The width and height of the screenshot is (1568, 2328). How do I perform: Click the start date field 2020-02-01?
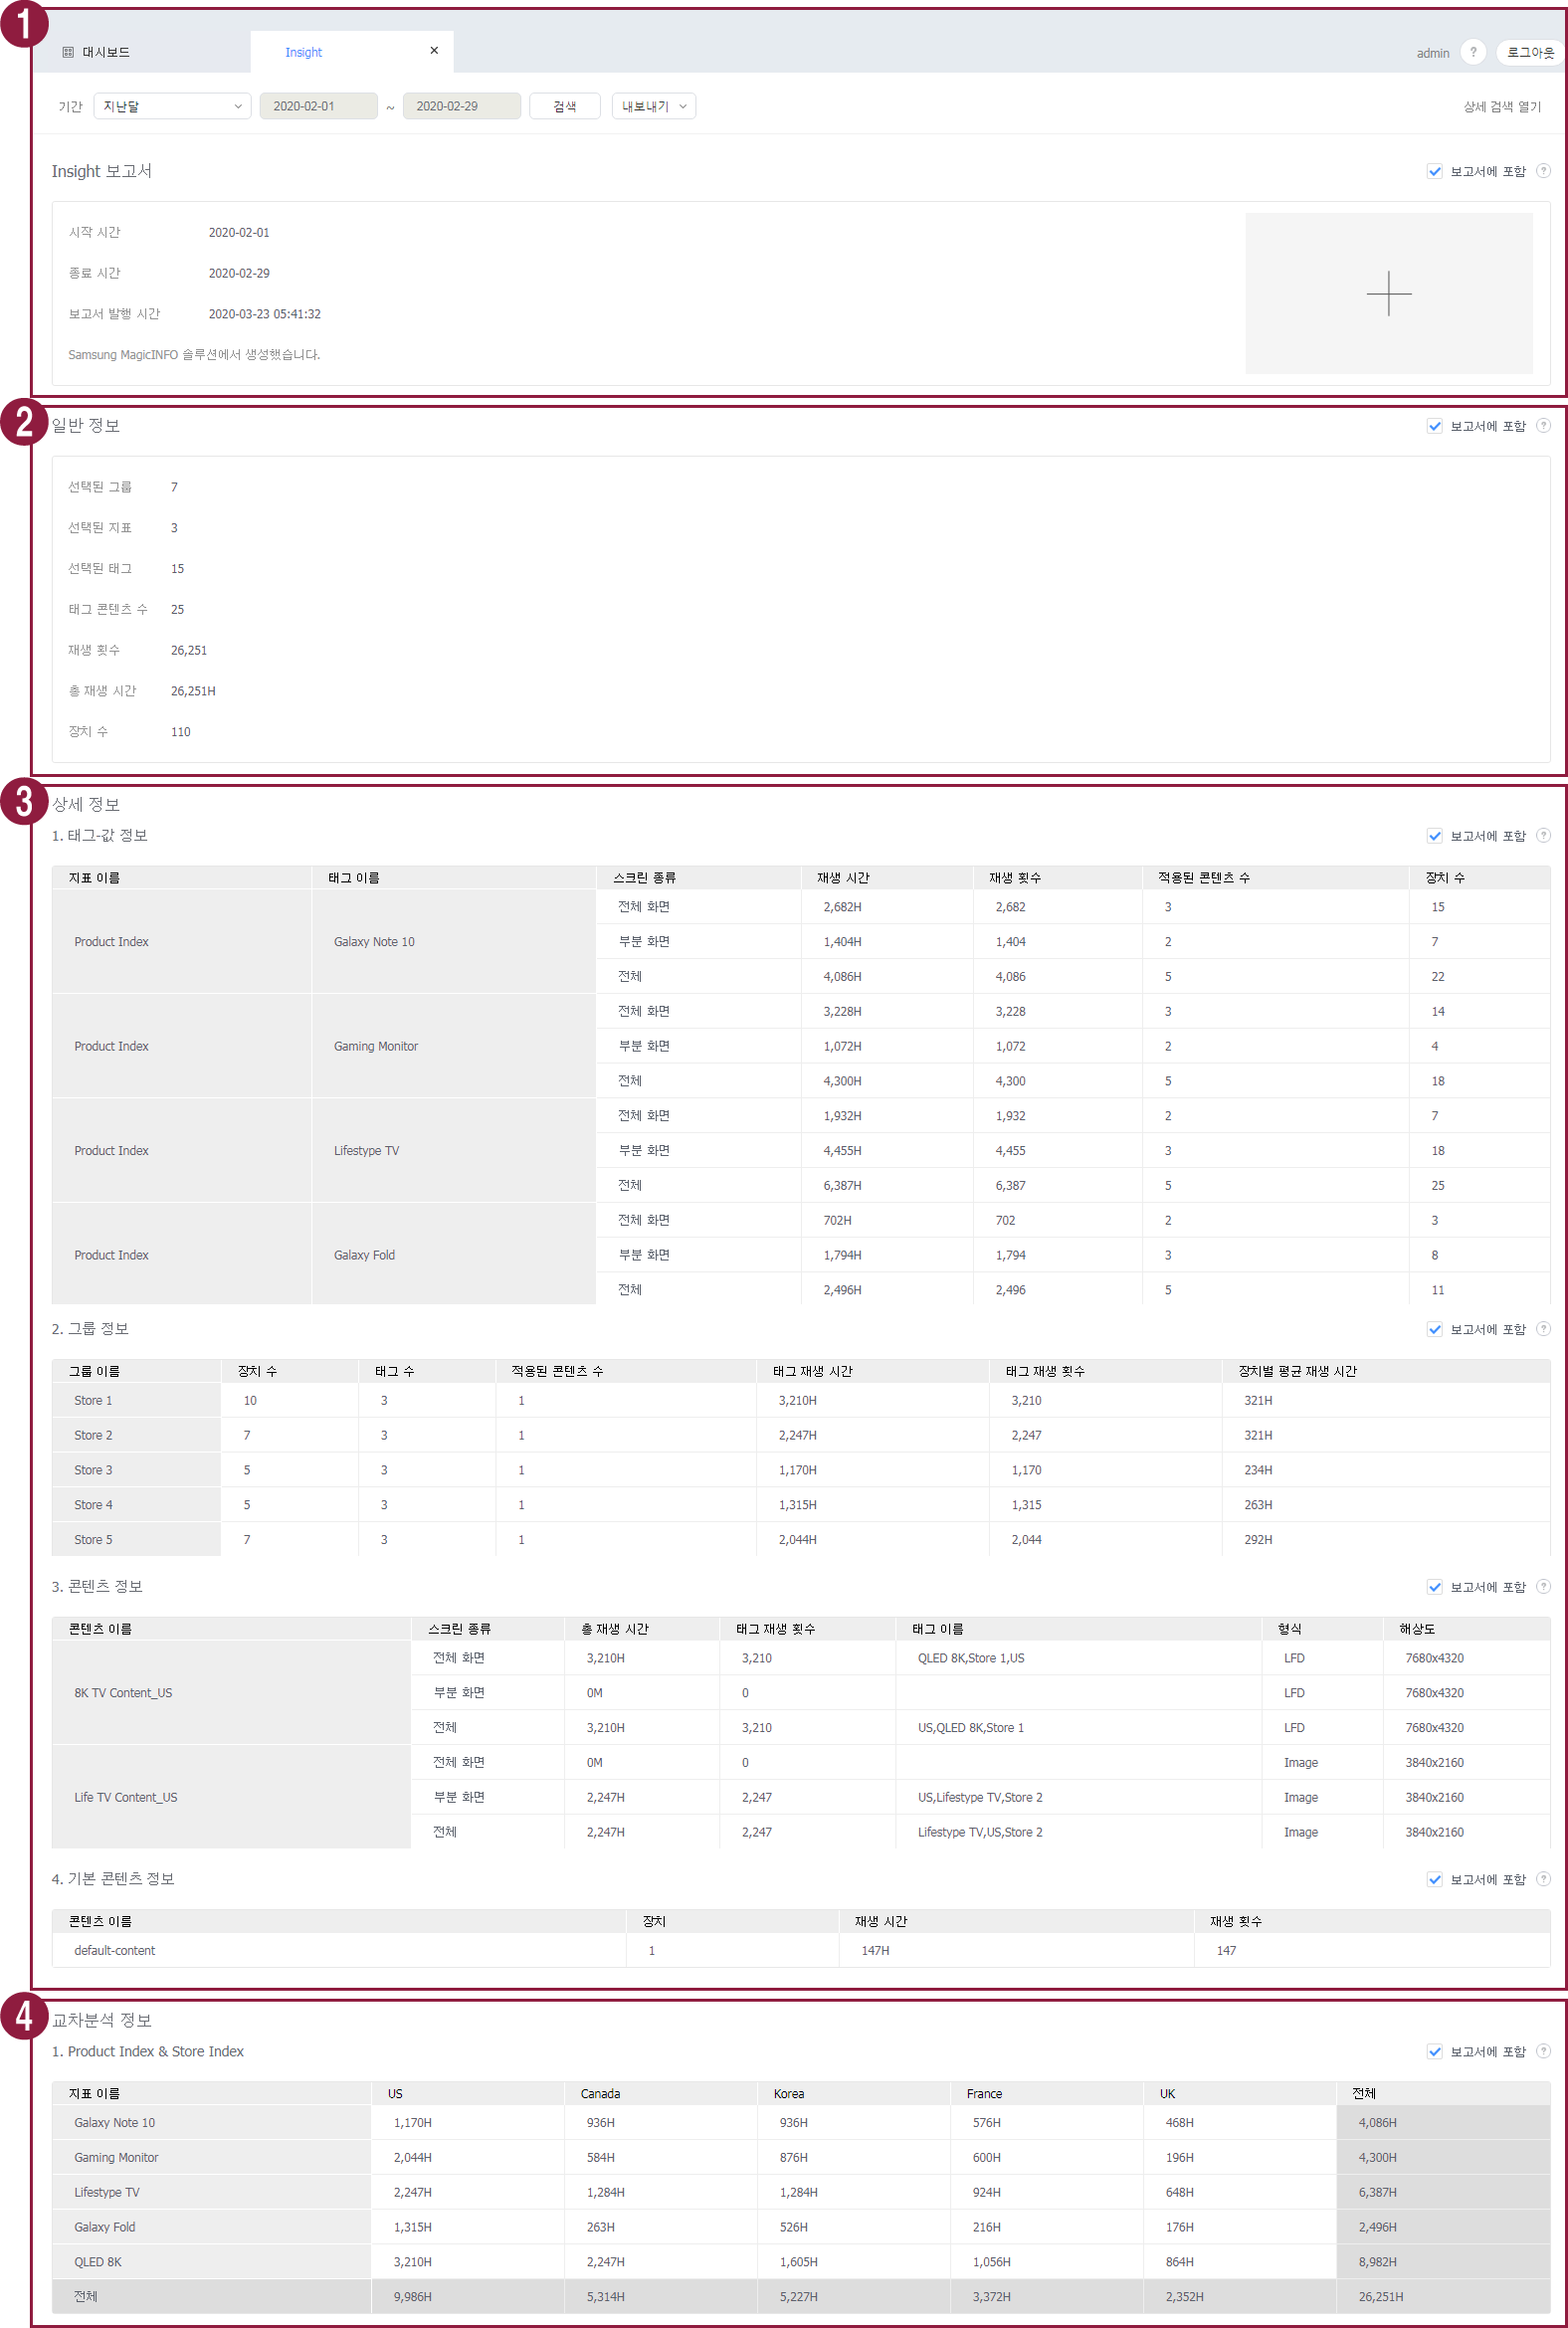pos(318,106)
